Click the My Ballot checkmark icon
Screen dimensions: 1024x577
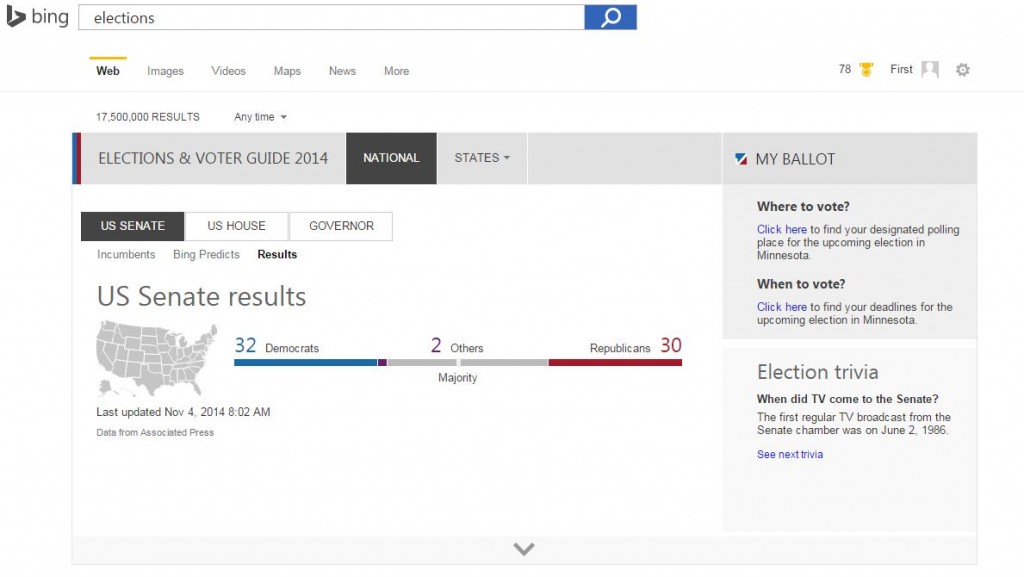coord(741,159)
